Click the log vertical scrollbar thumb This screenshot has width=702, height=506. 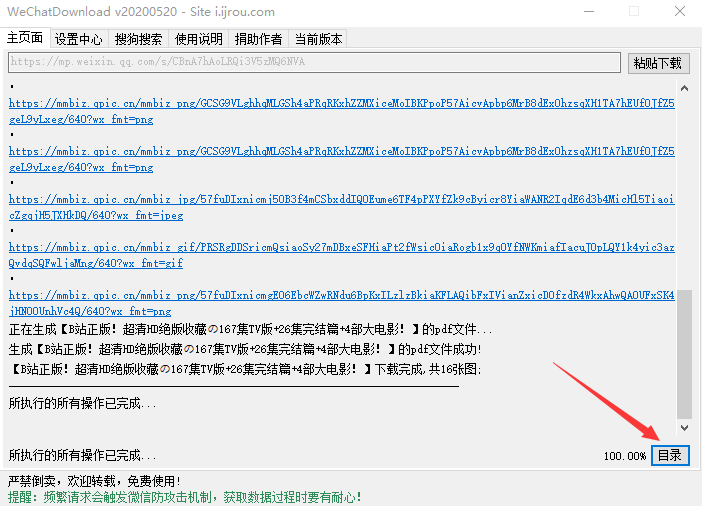click(x=684, y=354)
